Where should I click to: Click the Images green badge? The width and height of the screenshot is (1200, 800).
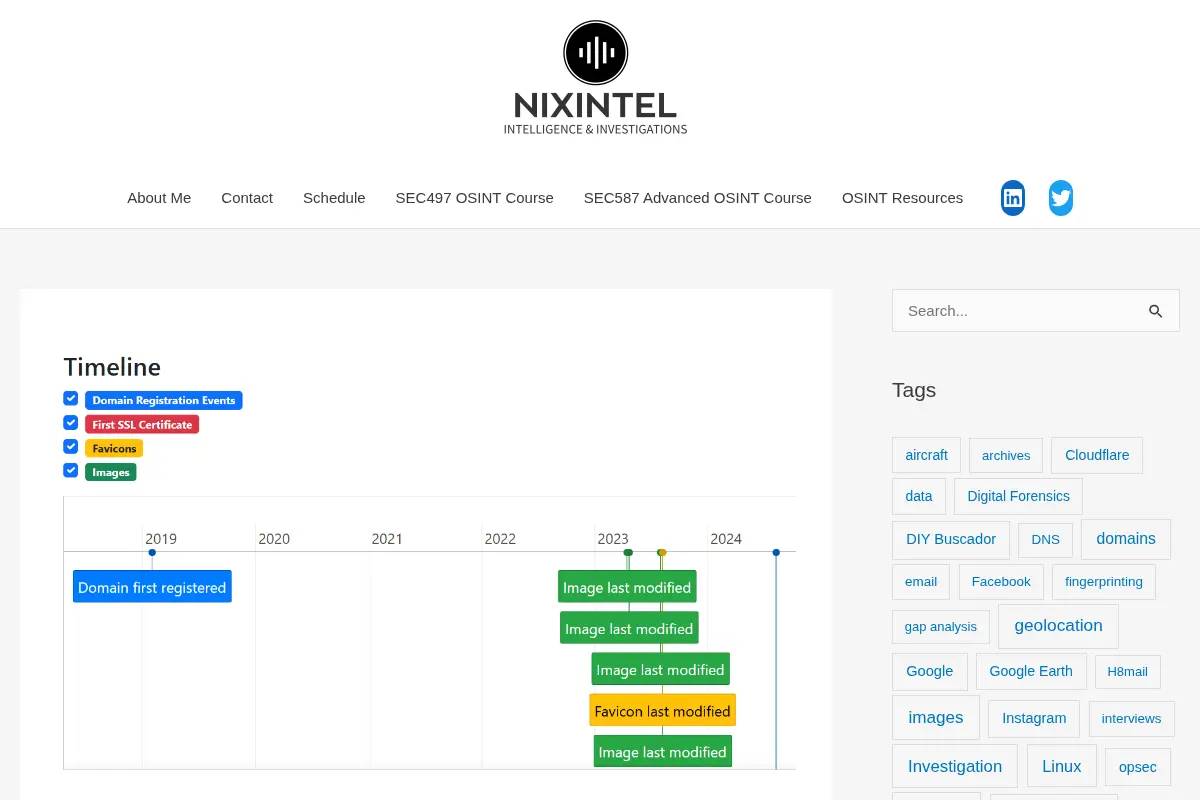pos(111,472)
